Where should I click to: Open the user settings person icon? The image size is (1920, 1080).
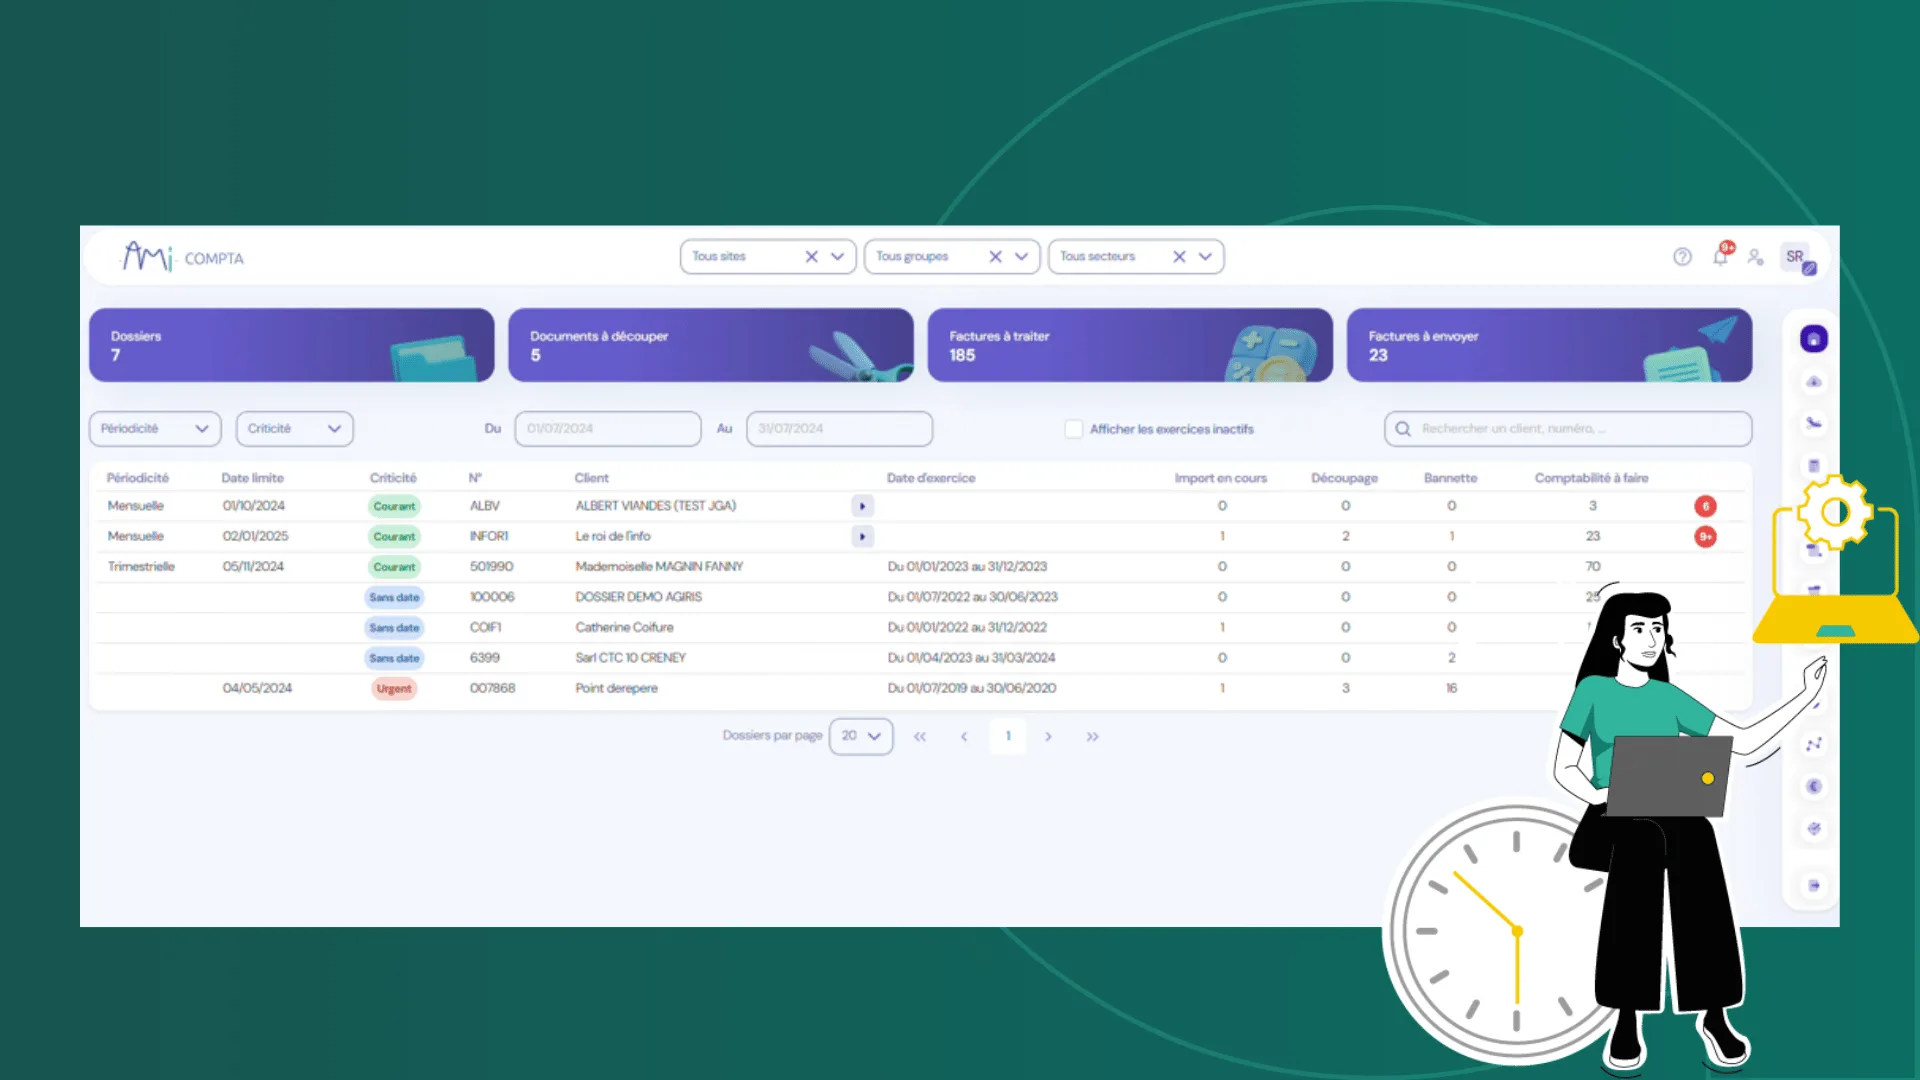1755,257
